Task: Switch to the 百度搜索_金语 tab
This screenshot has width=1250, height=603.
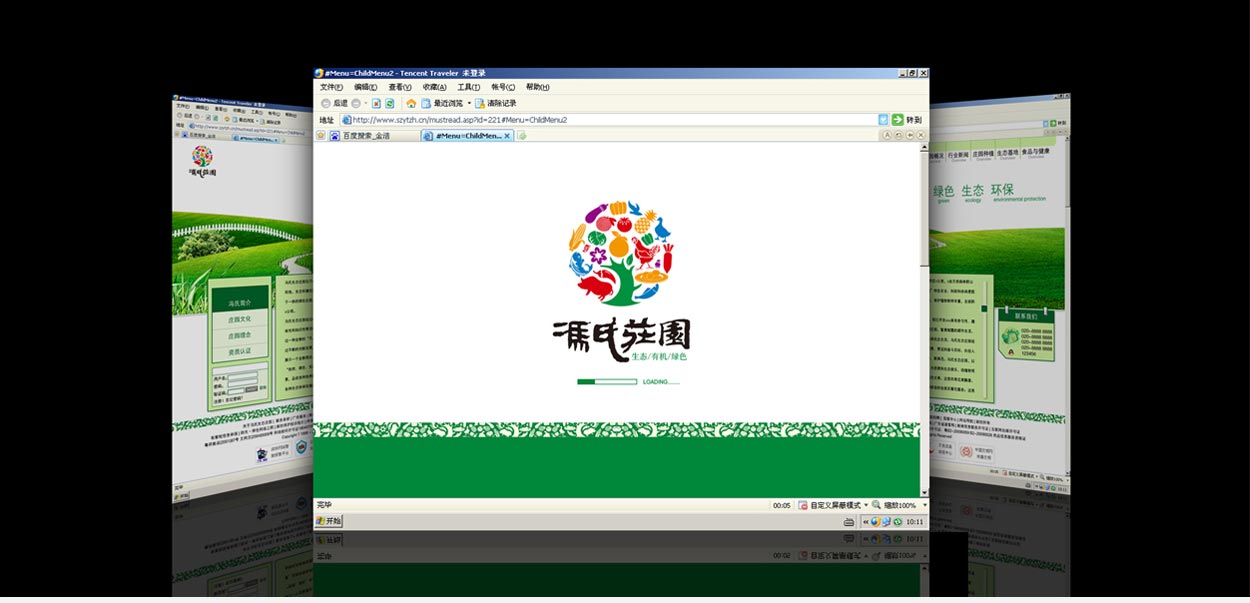Action: point(366,135)
